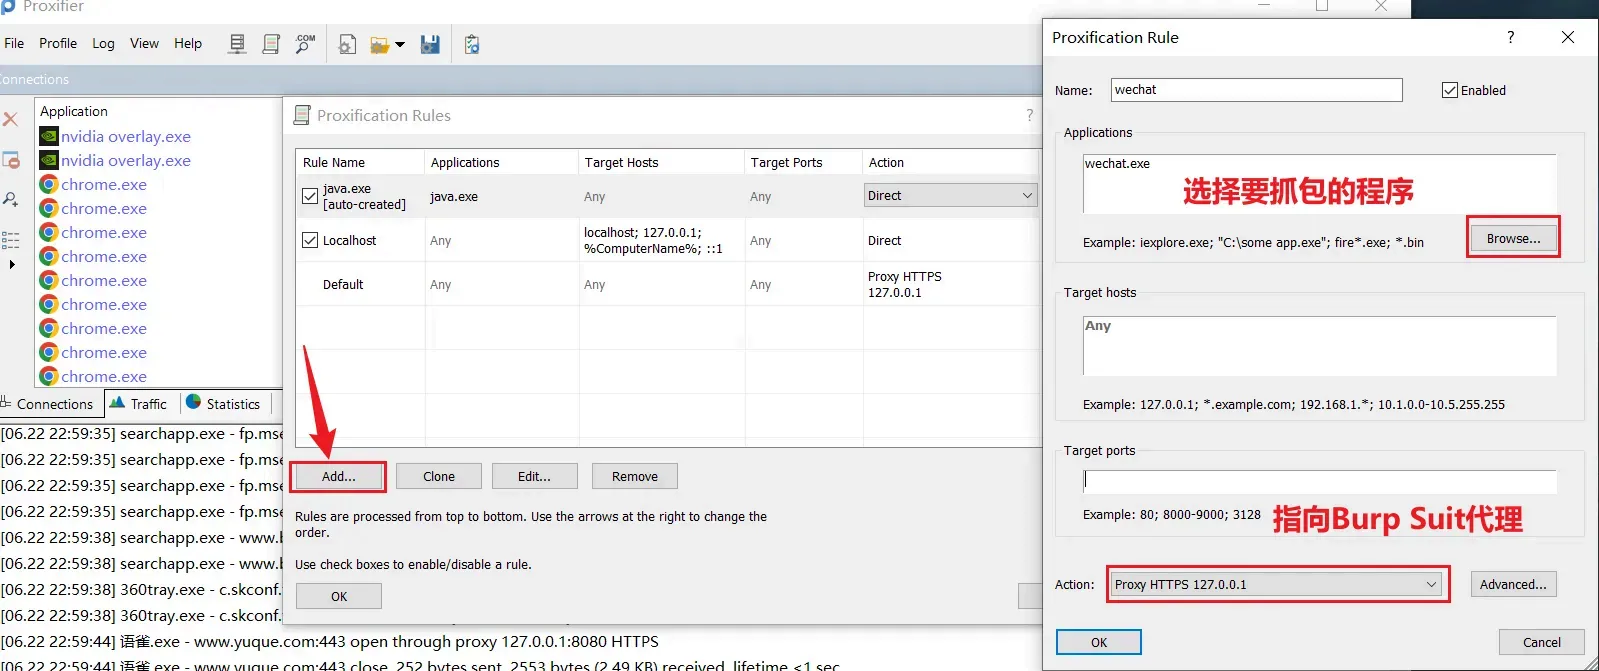Save the profile with the floppy icon
1599x671 pixels.
point(430,44)
